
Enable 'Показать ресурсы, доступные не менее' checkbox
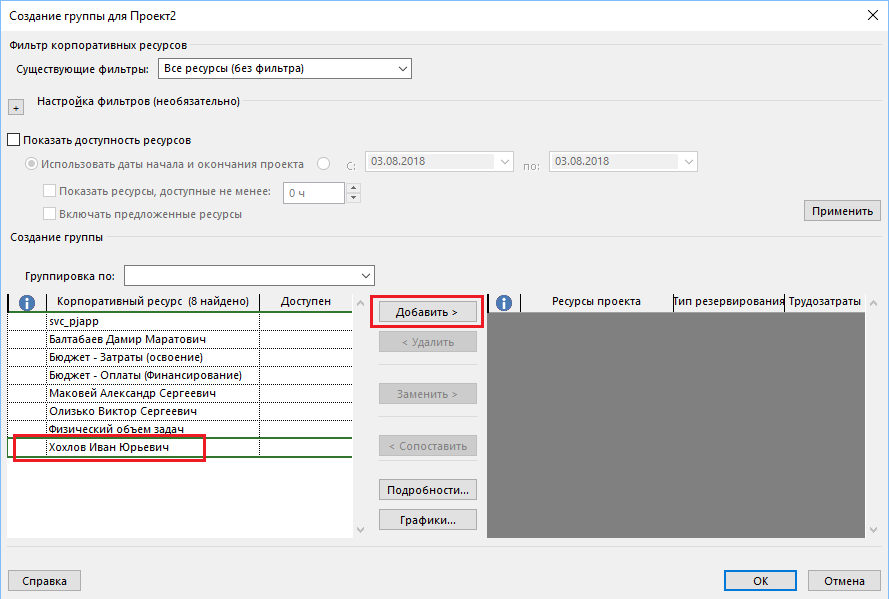pyautogui.click(x=49, y=191)
